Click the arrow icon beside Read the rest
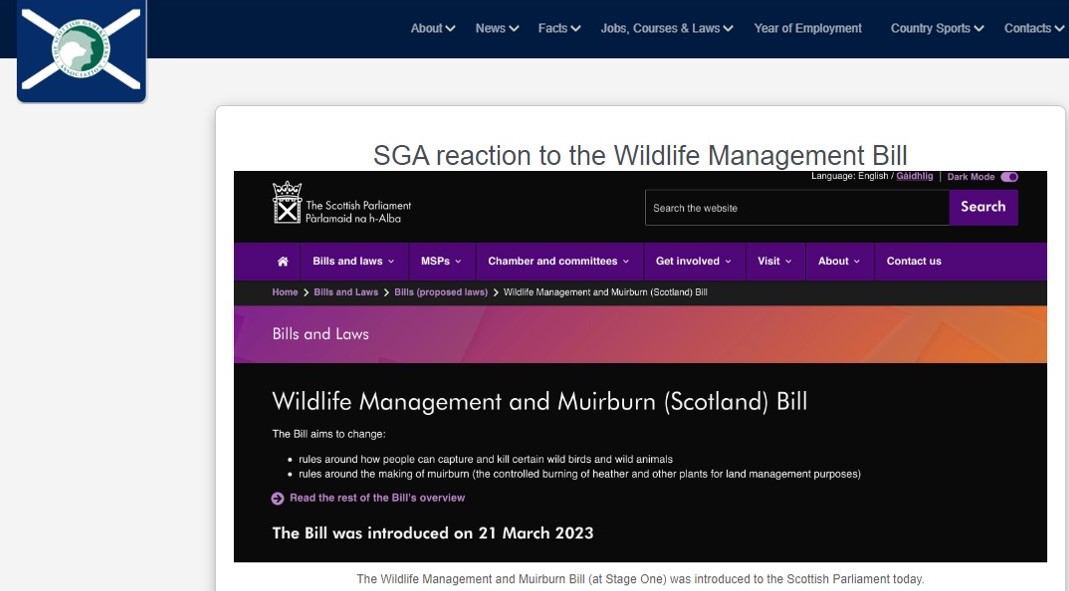 (x=278, y=498)
